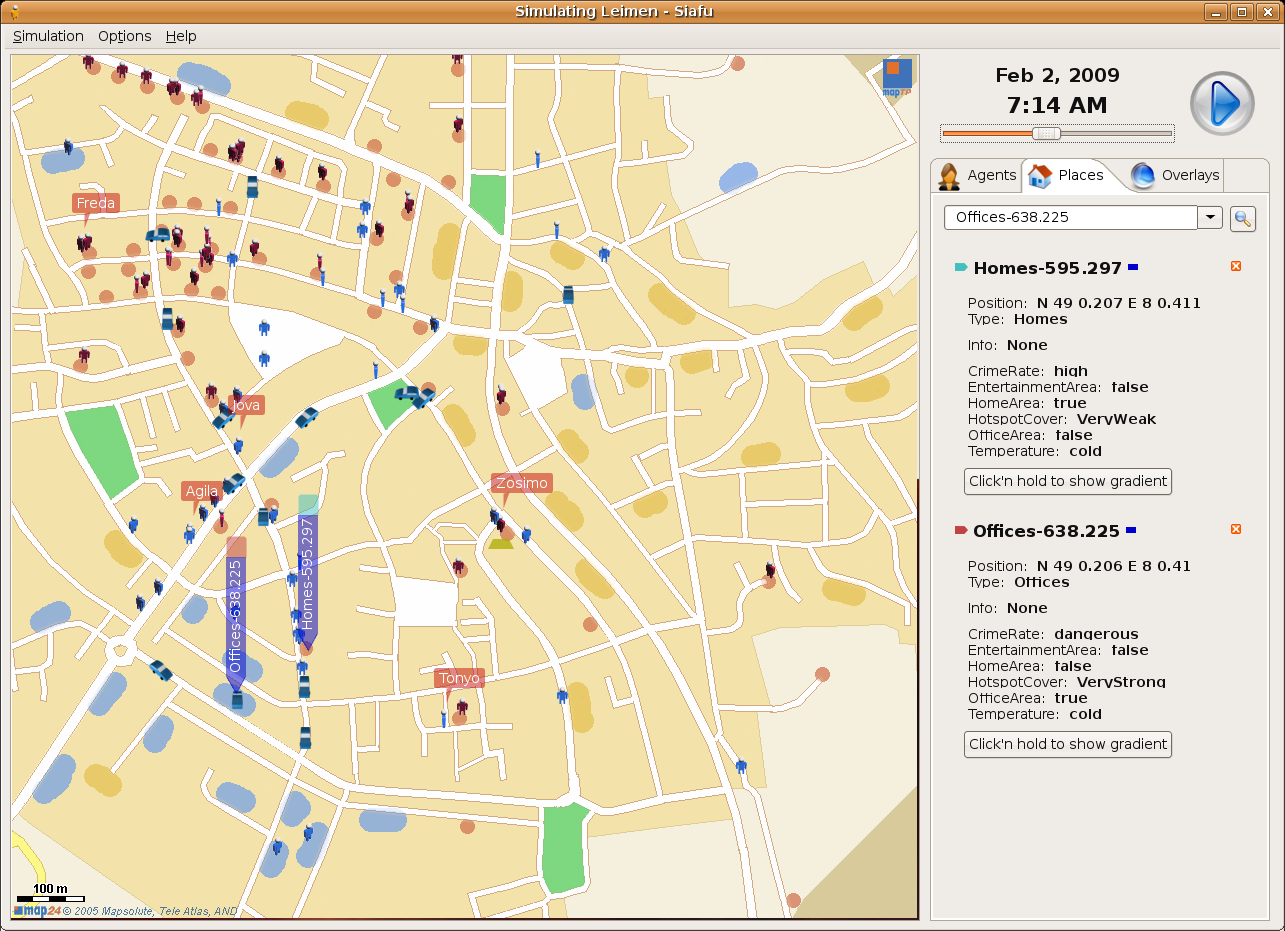Viewport: 1285px width, 931px height.
Task: Click the date text Feb 2, 2009
Action: pos(1058,75)
